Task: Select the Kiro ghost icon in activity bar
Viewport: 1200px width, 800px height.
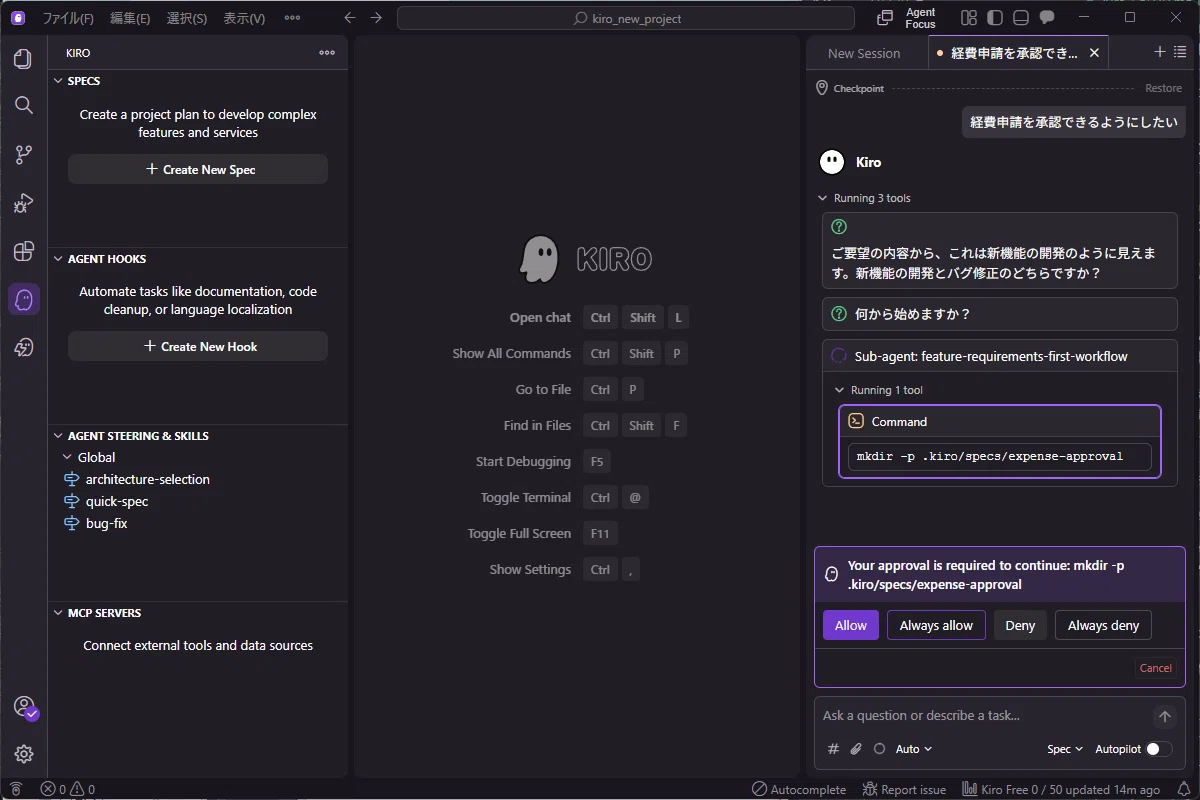Action: point(24,299)
